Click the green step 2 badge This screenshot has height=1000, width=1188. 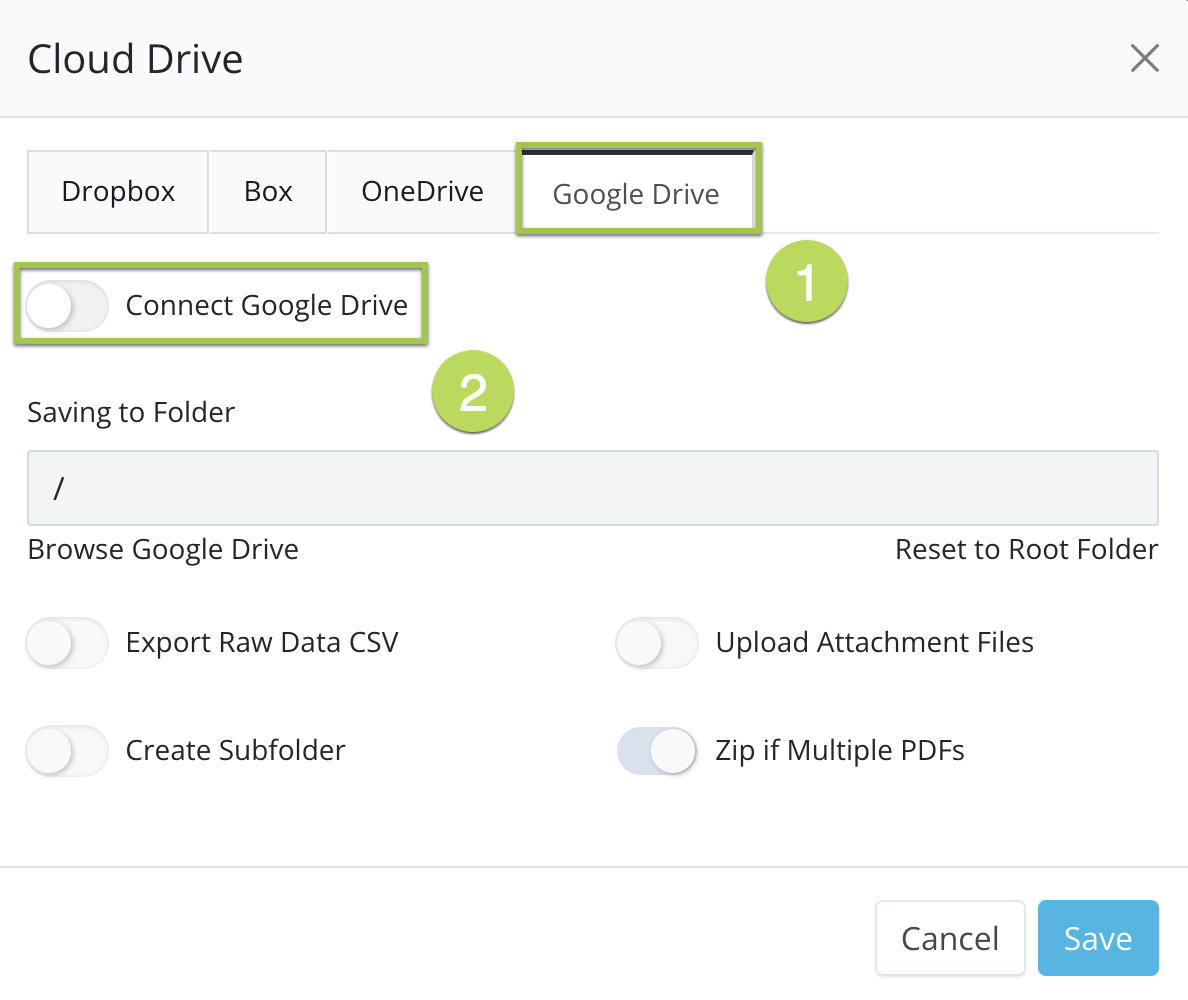pos(472,393)
